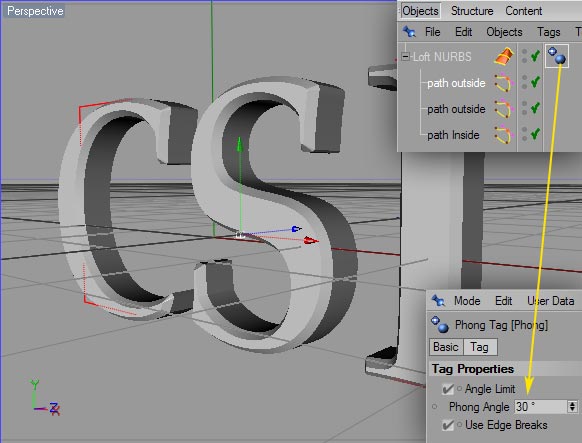Image resolution: width=582 pixels, height=443 pixels.
Task: Click the Use Edge Breaks animation dot
Action: click(x=460, y=424)
